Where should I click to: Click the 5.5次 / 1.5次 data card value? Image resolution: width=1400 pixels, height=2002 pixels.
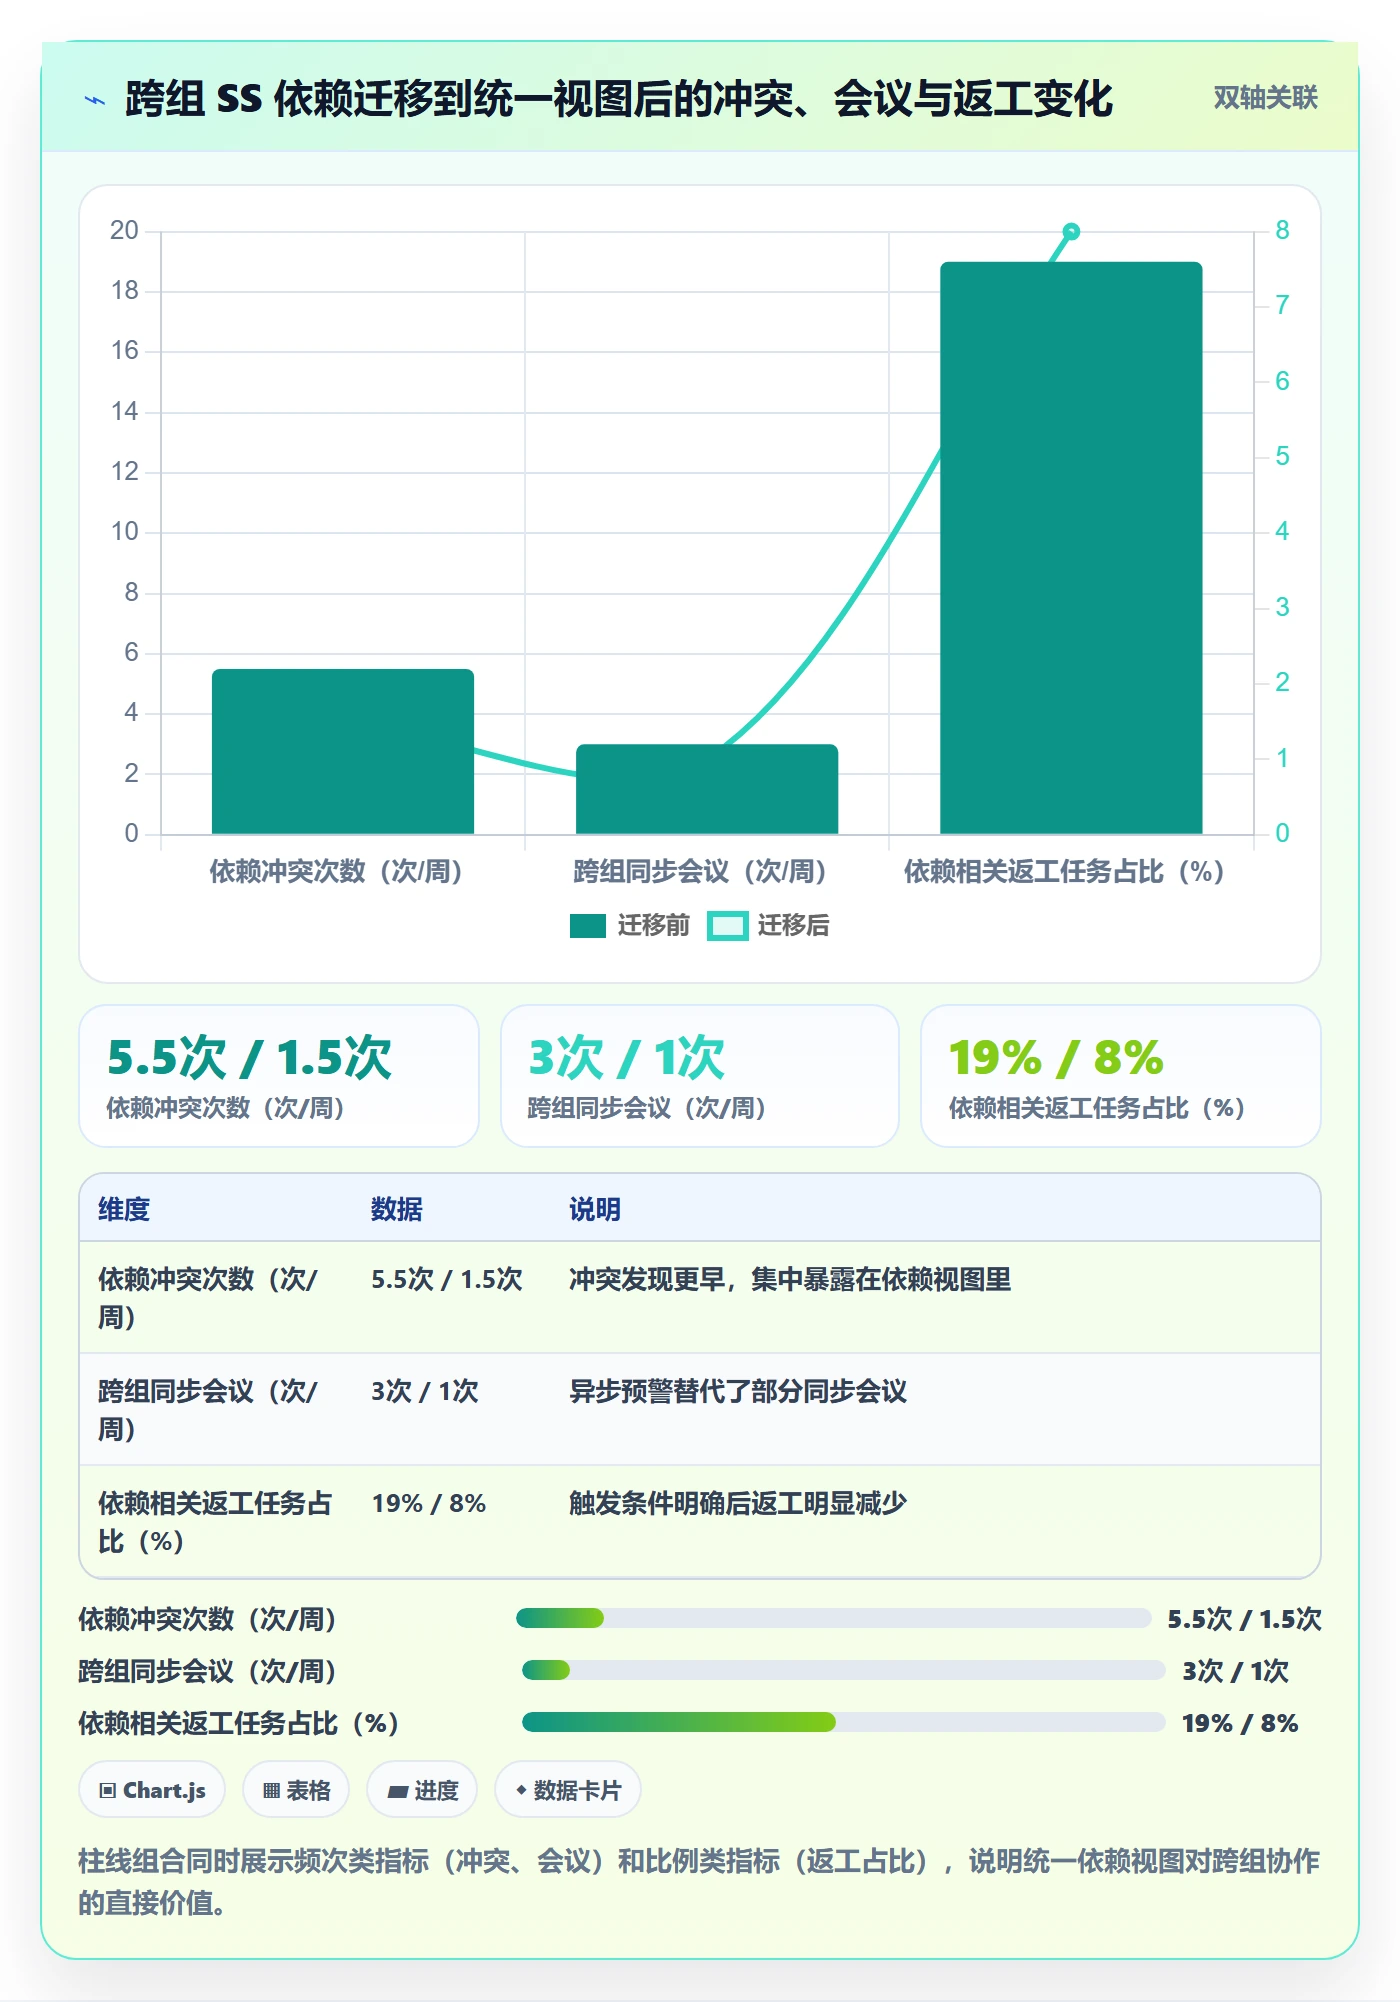pyautogui.click(x=249, y=1058)
